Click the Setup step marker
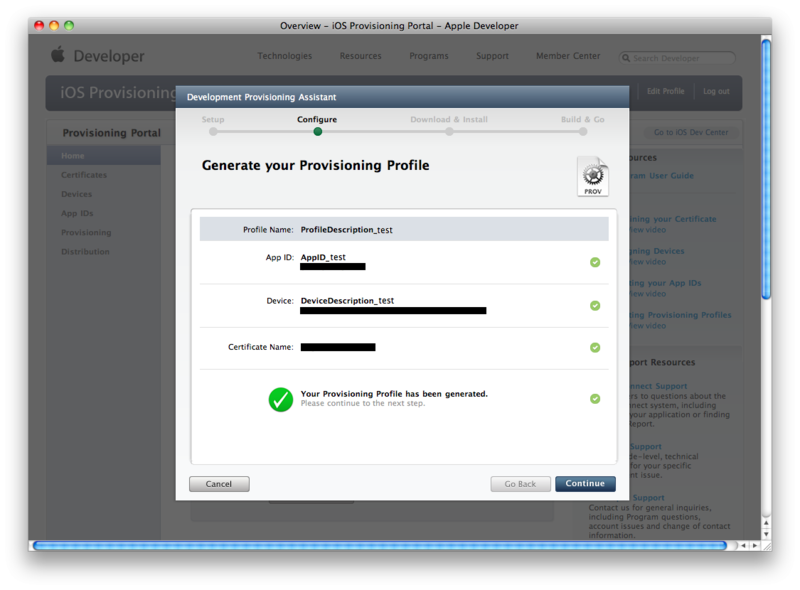Screen dimensions: 800x590 click(x=213, y=132)
